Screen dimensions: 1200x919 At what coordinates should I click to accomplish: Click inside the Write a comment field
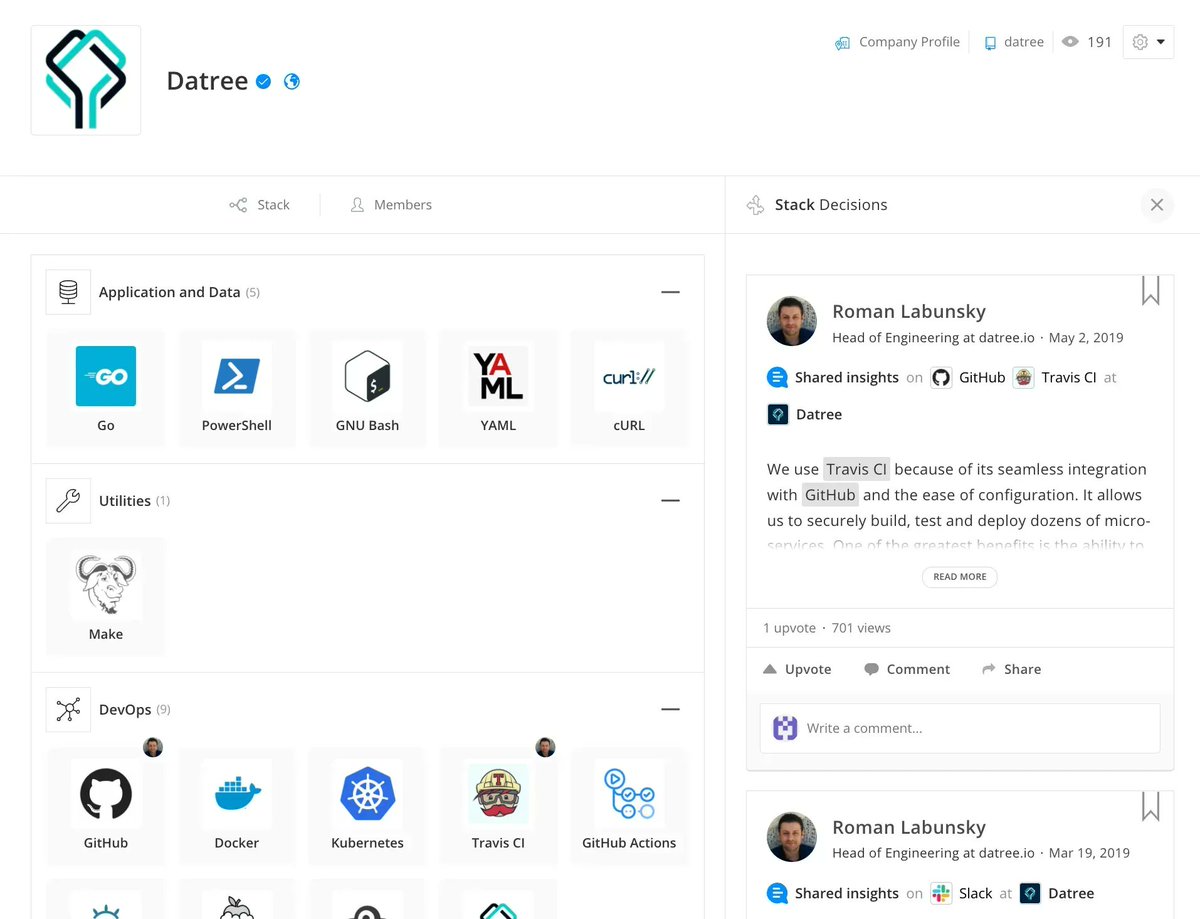pyautogui.click(x=960, y=728)
